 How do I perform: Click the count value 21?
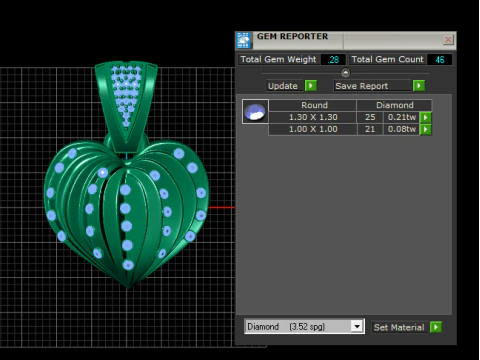(x=370, y=129)
